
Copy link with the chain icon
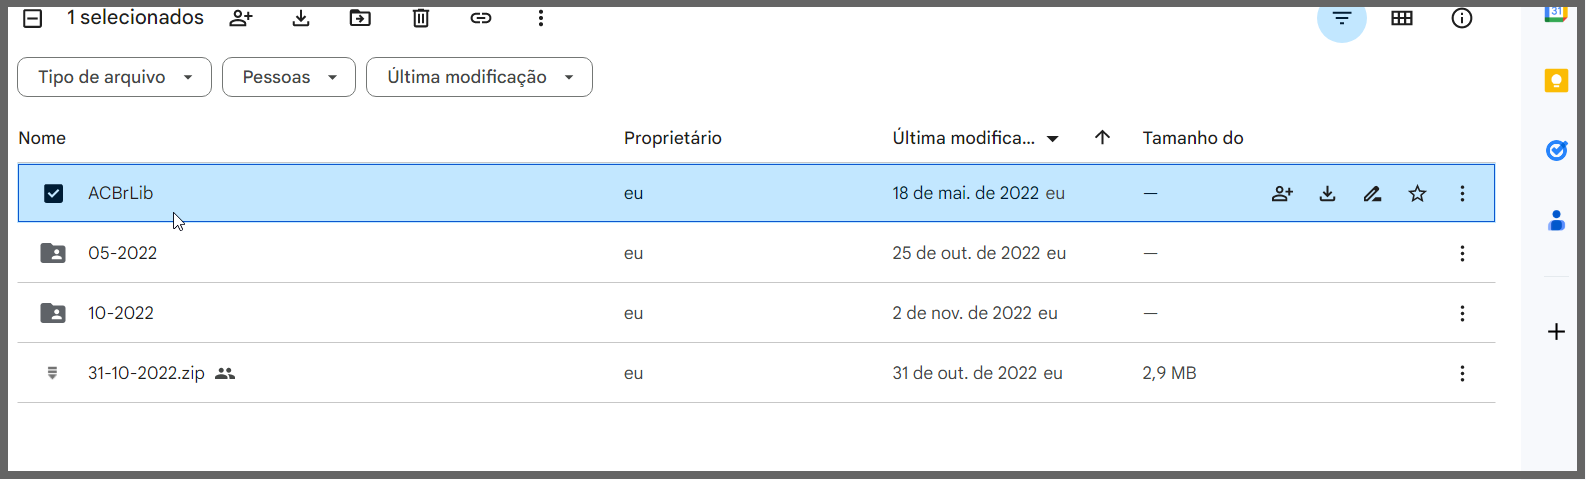(481, 18)
